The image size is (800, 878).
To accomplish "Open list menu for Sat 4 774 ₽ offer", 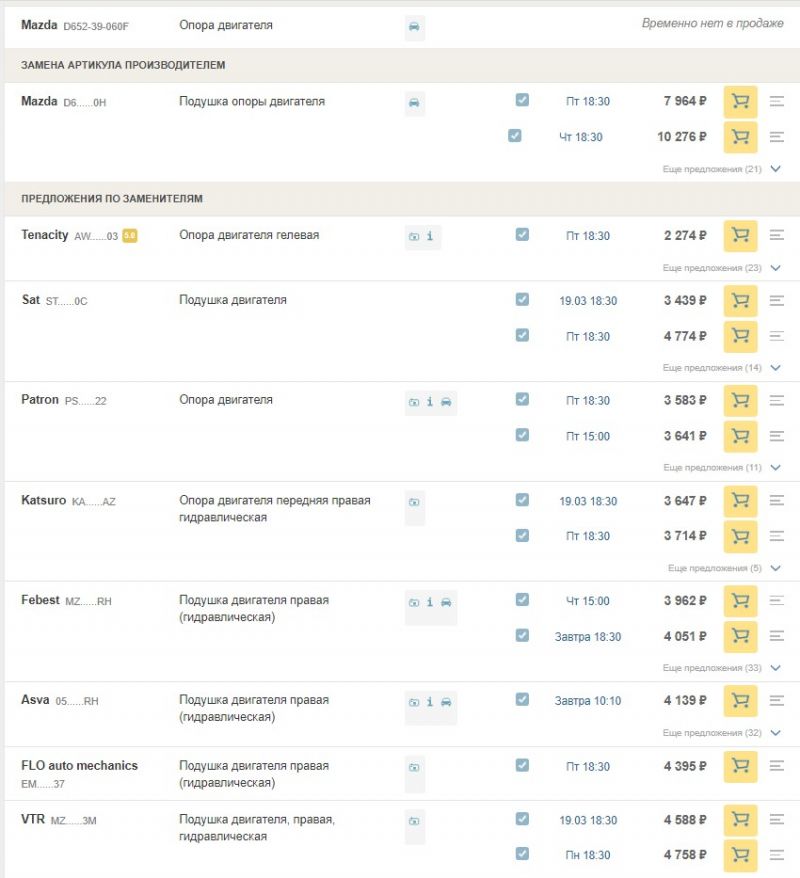I will (x=777, y=336).
